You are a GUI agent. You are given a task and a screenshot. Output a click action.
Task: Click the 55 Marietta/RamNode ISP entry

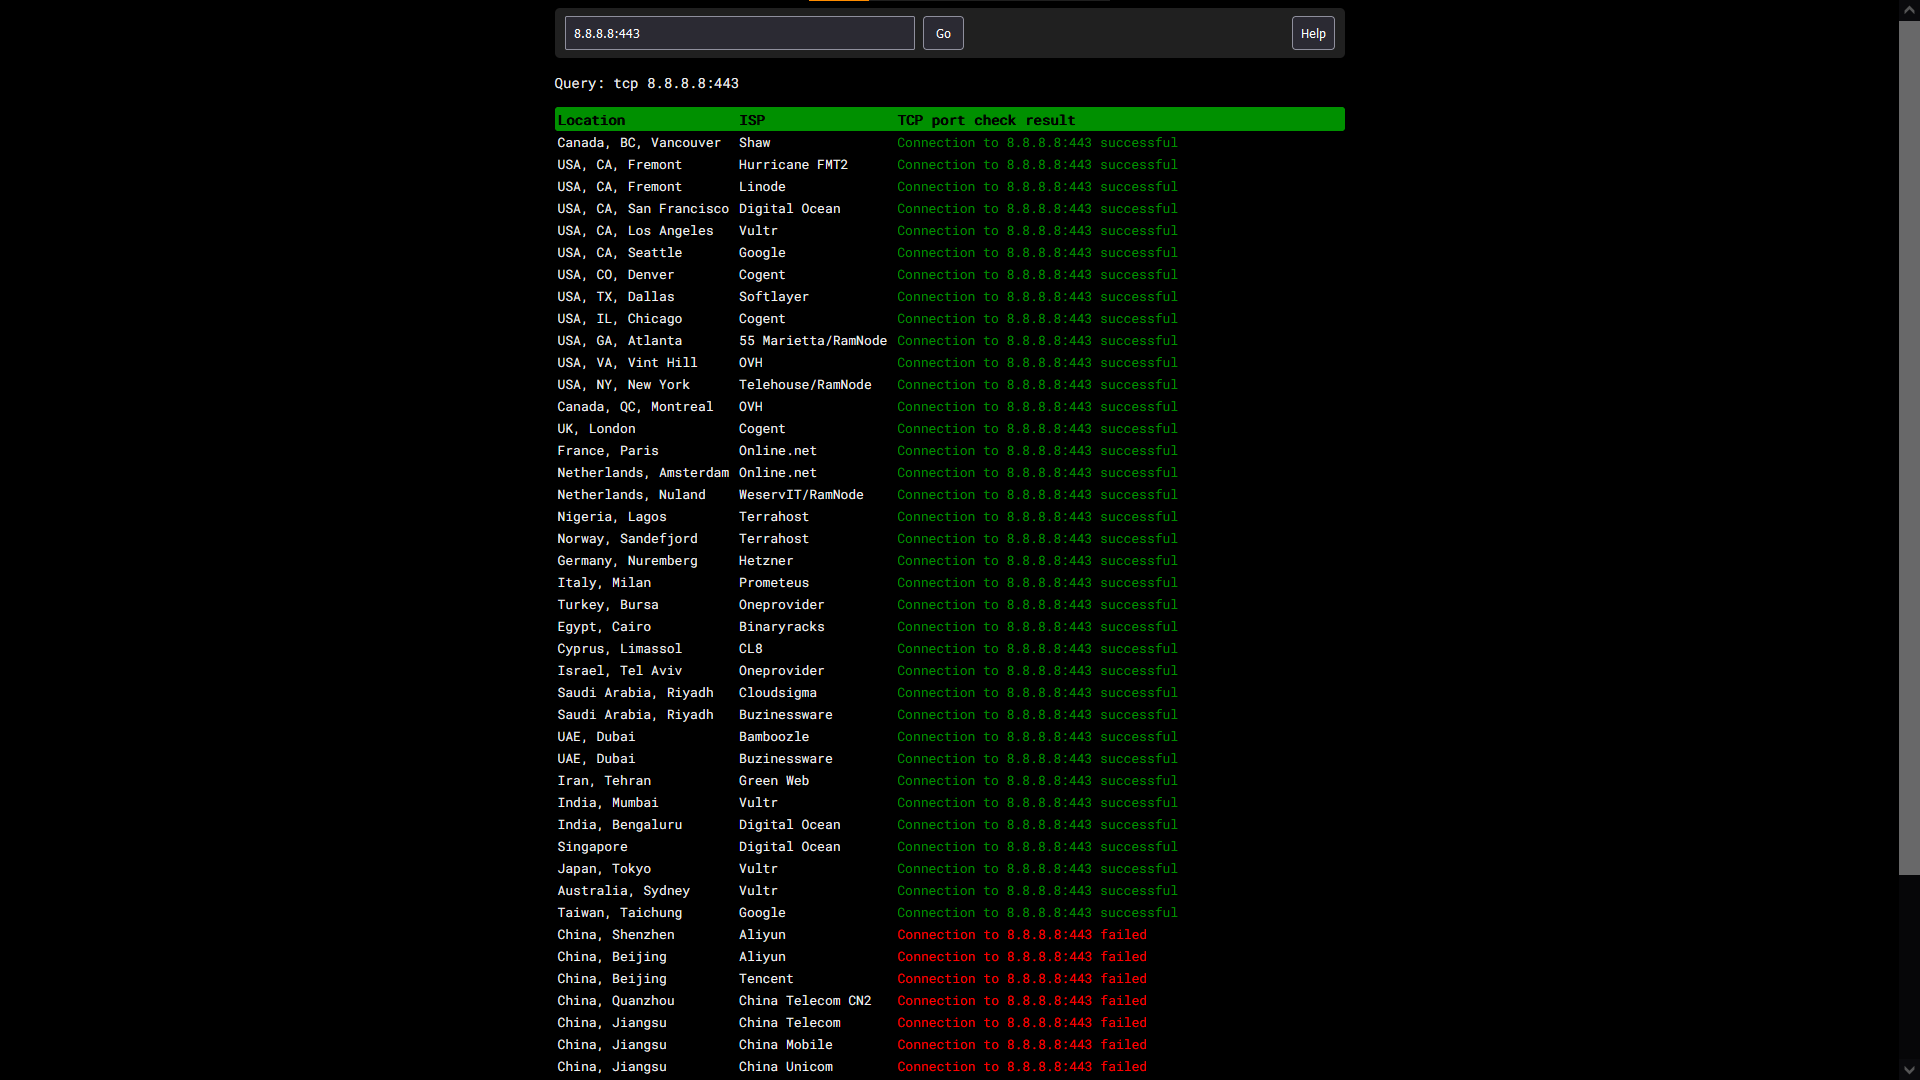tap(812, 341)
